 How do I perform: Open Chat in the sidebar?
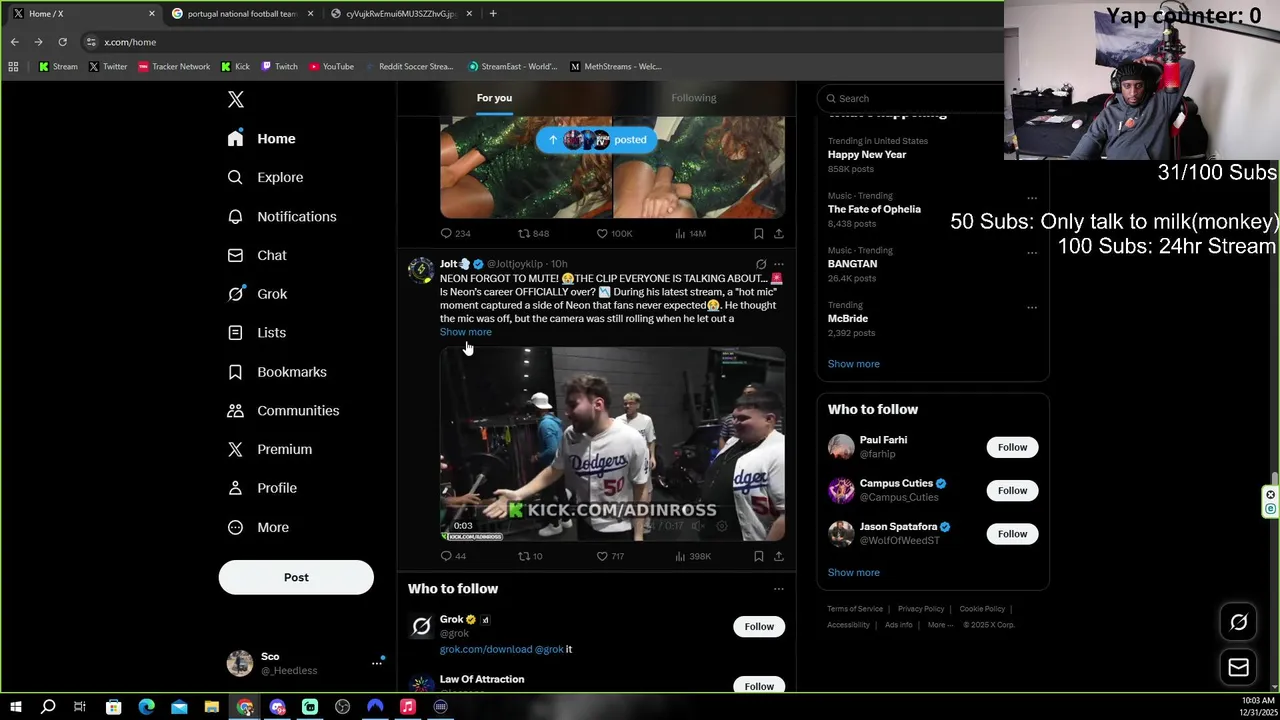coord(258,255)
